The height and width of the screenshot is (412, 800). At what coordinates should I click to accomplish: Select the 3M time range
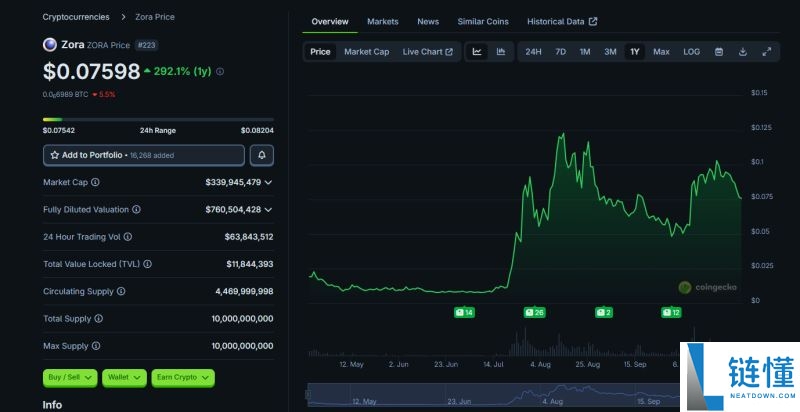click(x=610, y=52)
